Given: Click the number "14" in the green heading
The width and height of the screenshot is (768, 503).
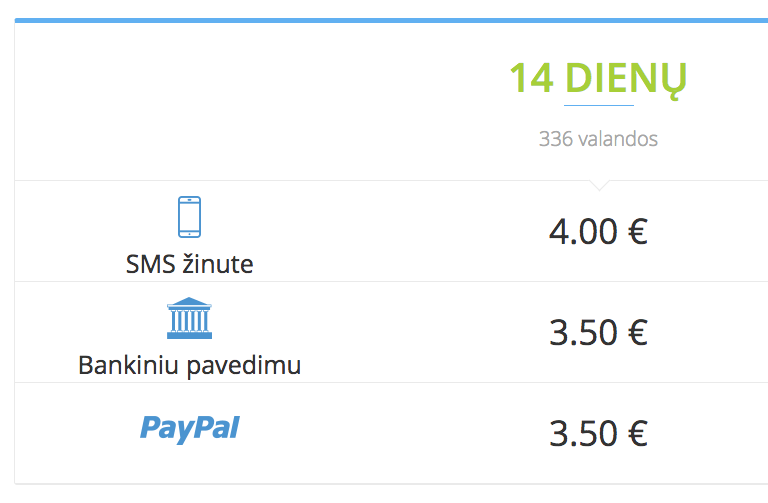Looking at the screenshot, I should [531, 78].
